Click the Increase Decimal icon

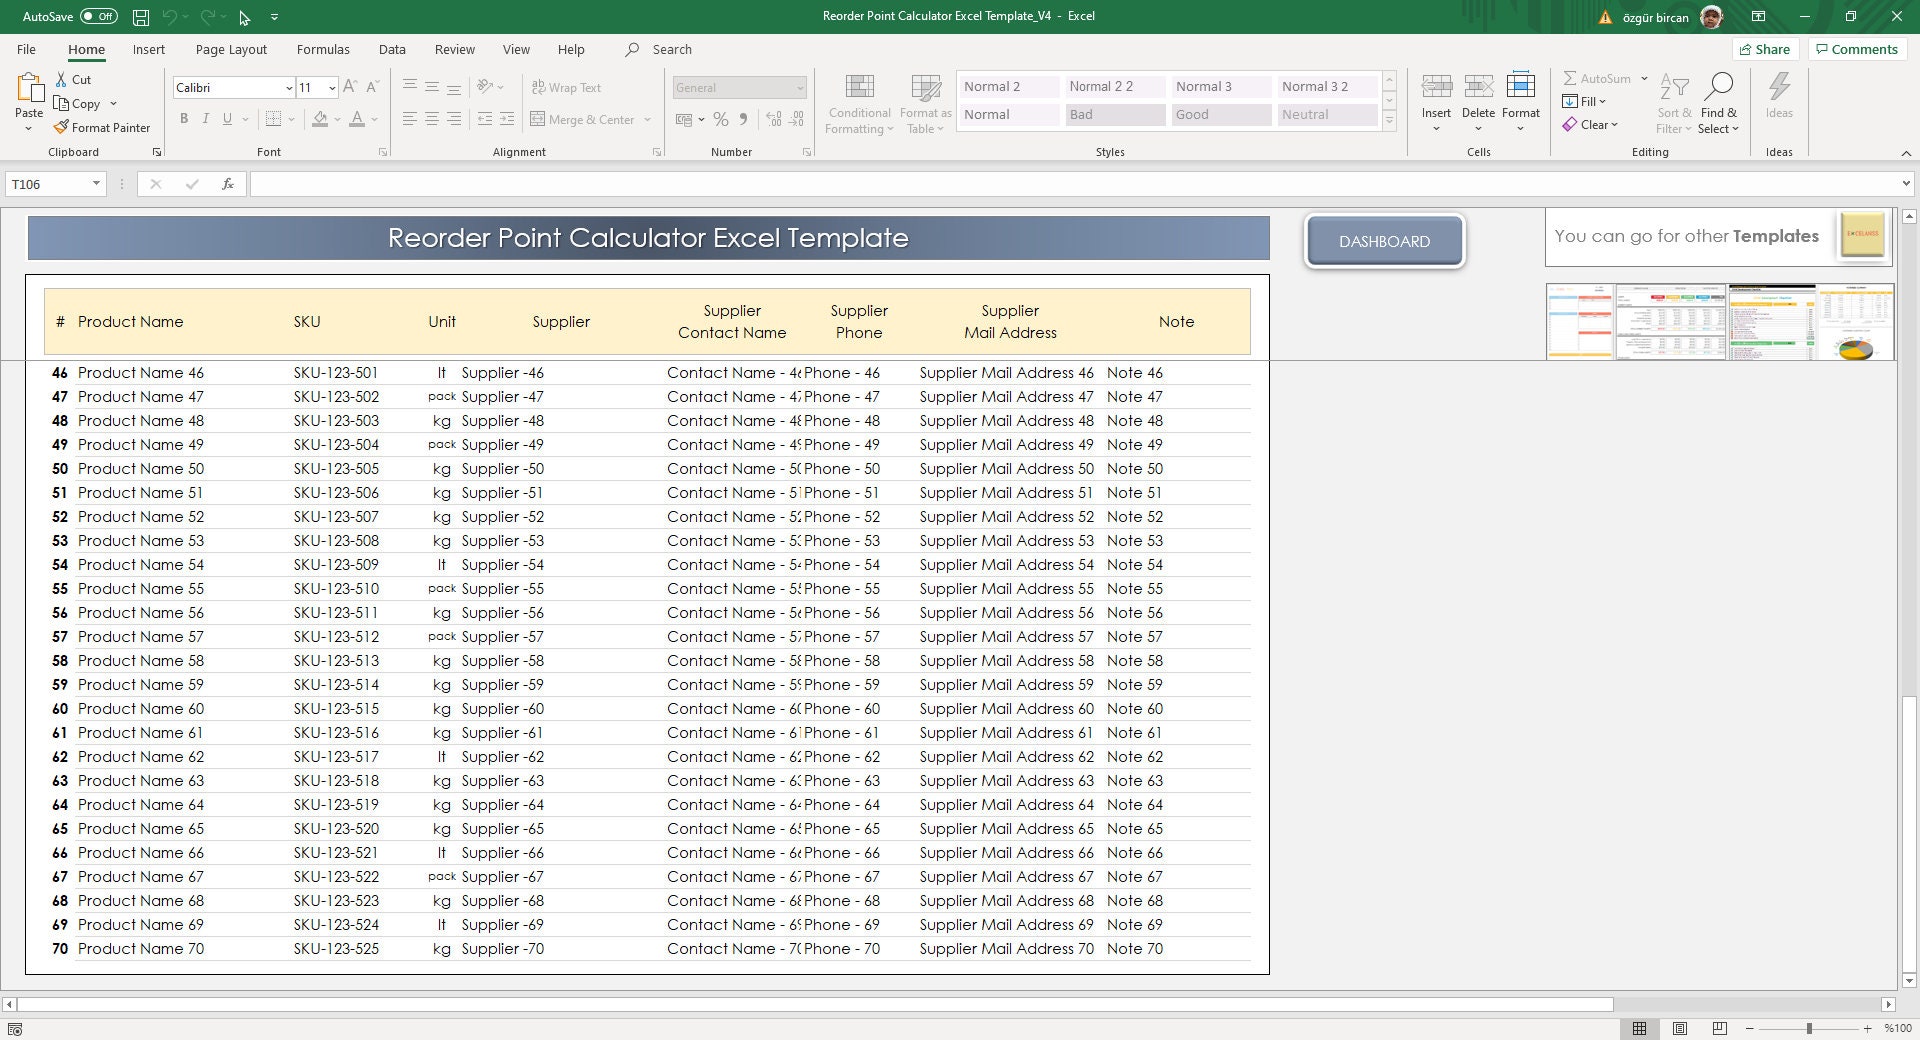774,119
